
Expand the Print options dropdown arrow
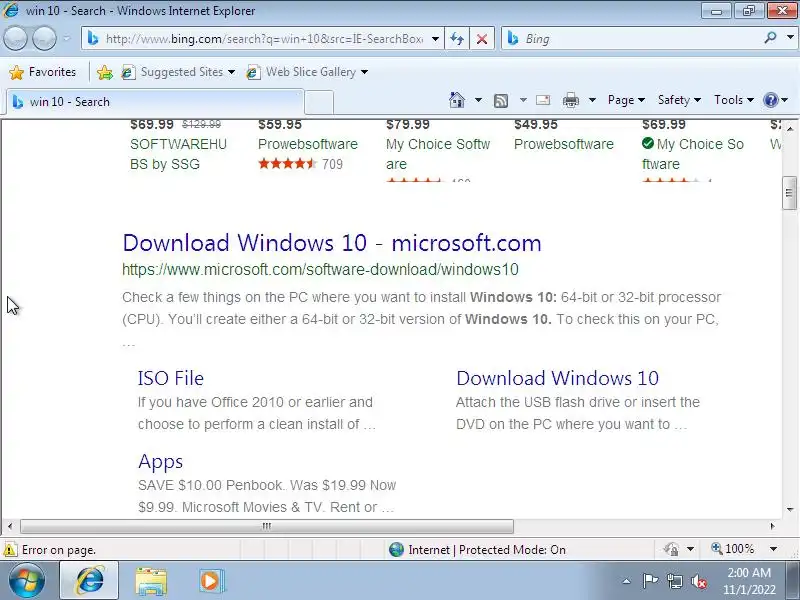tap(592, 100)
